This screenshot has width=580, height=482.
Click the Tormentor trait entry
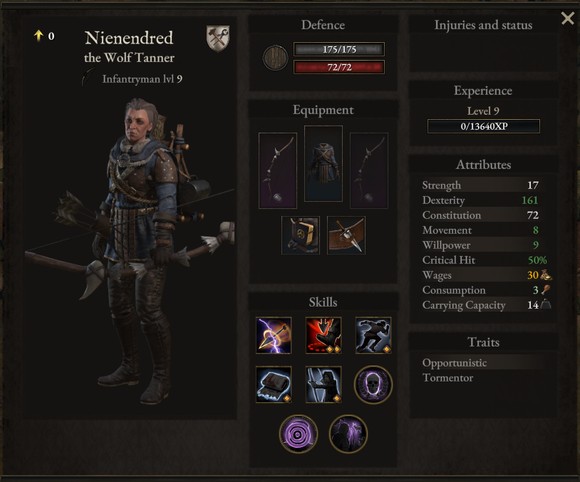pos(448,378)
